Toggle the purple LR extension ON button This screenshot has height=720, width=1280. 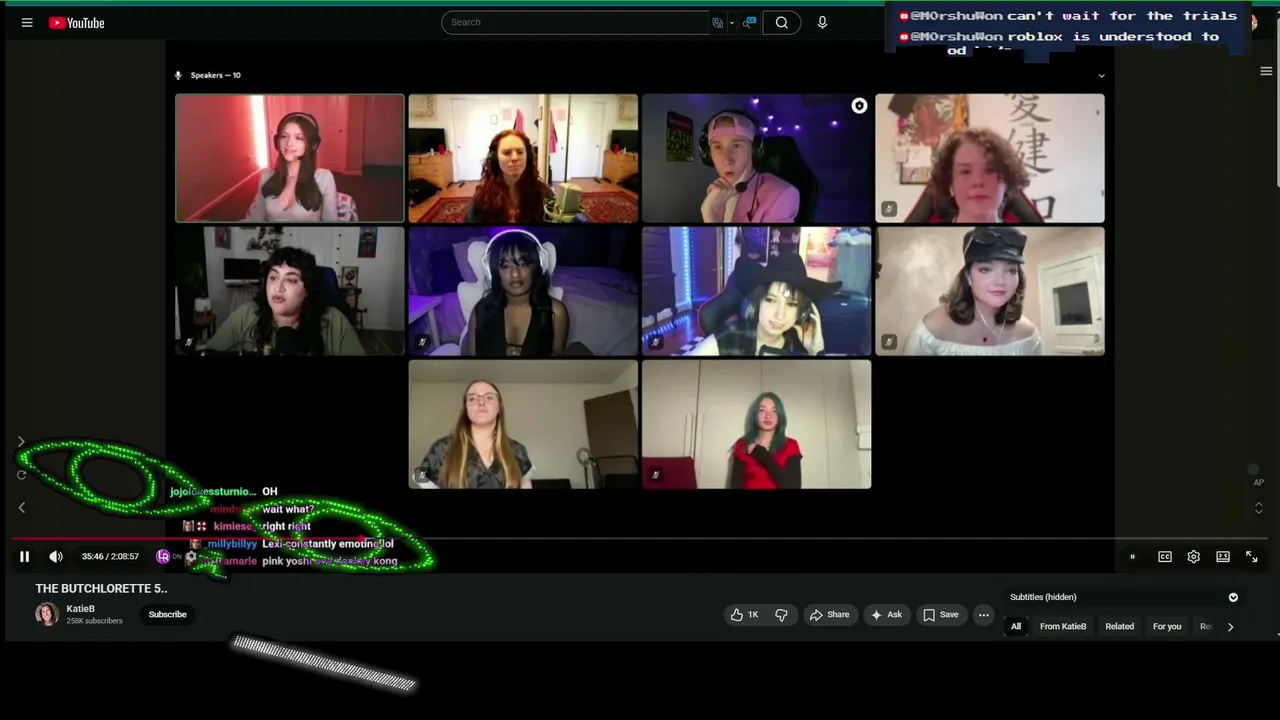169,557
